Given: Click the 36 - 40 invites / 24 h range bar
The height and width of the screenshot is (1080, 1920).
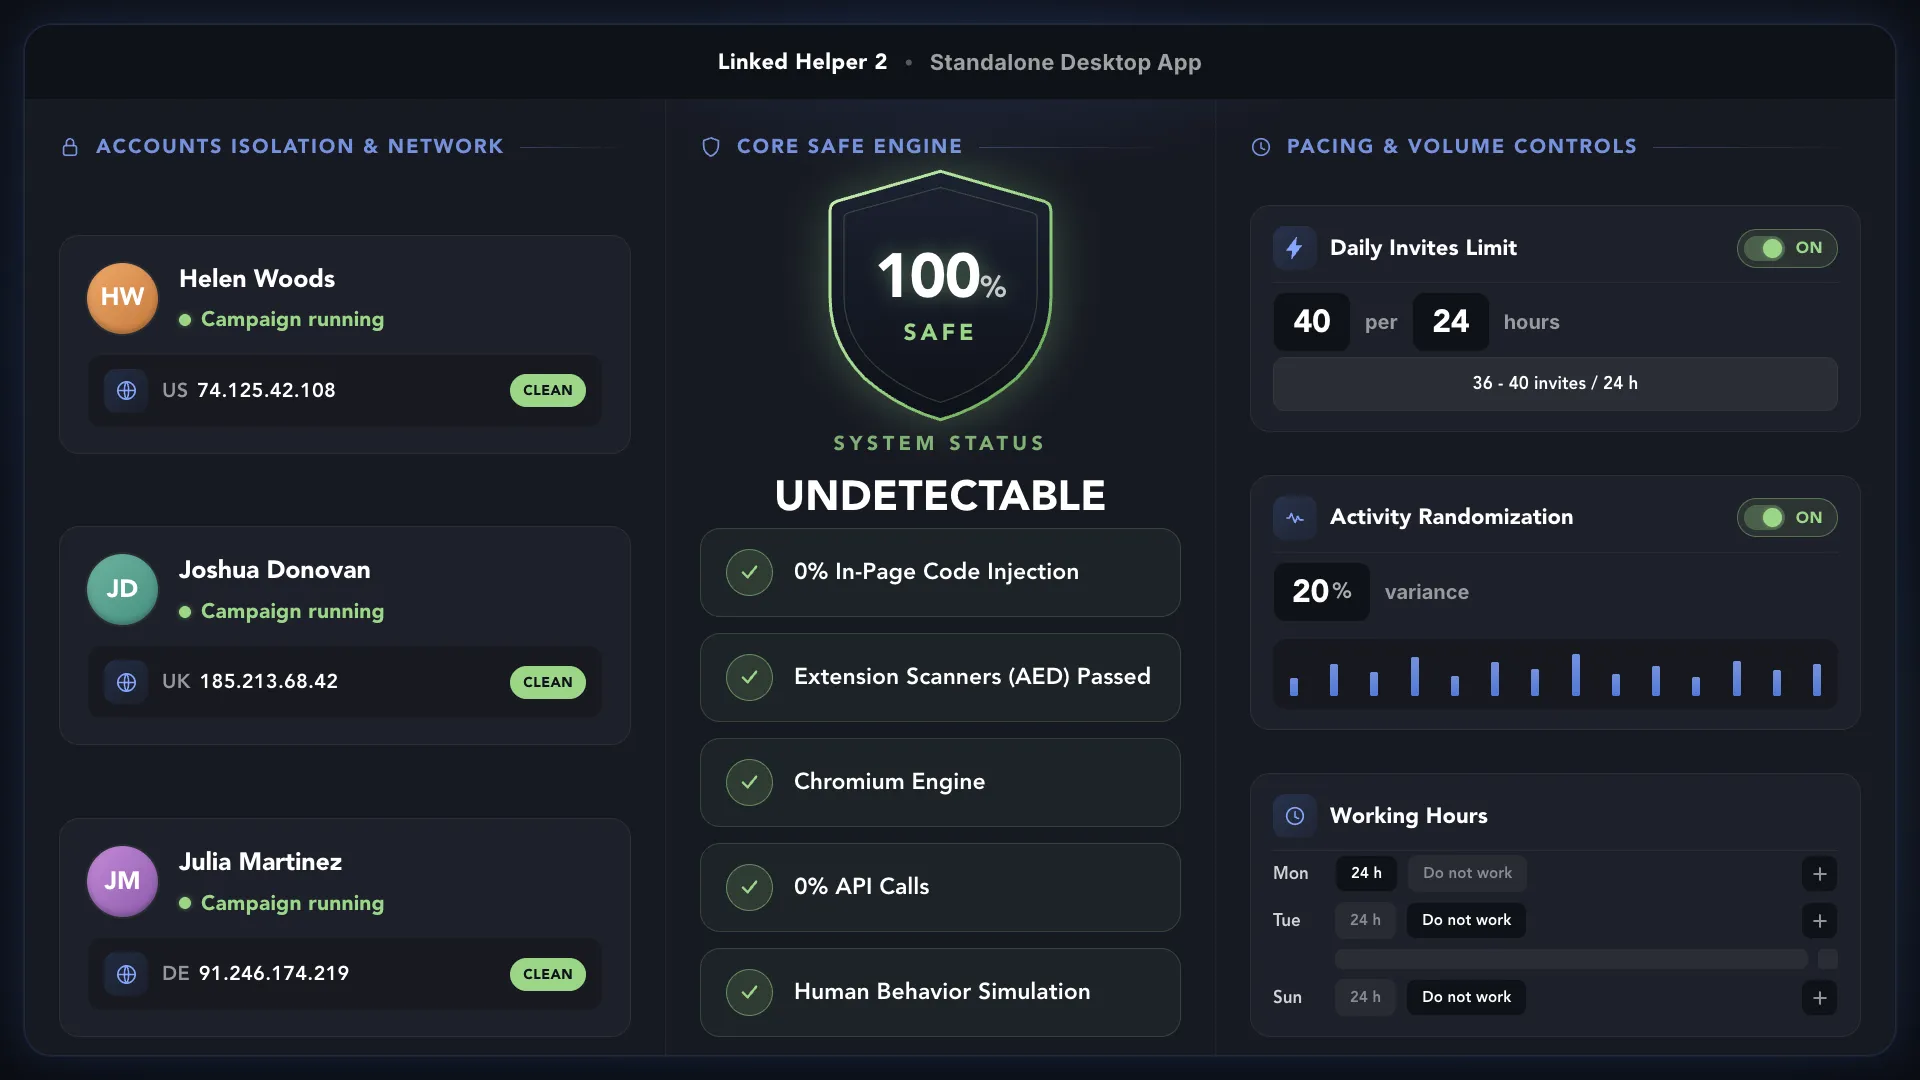Looking at the screenshot, I should 1555,384.
